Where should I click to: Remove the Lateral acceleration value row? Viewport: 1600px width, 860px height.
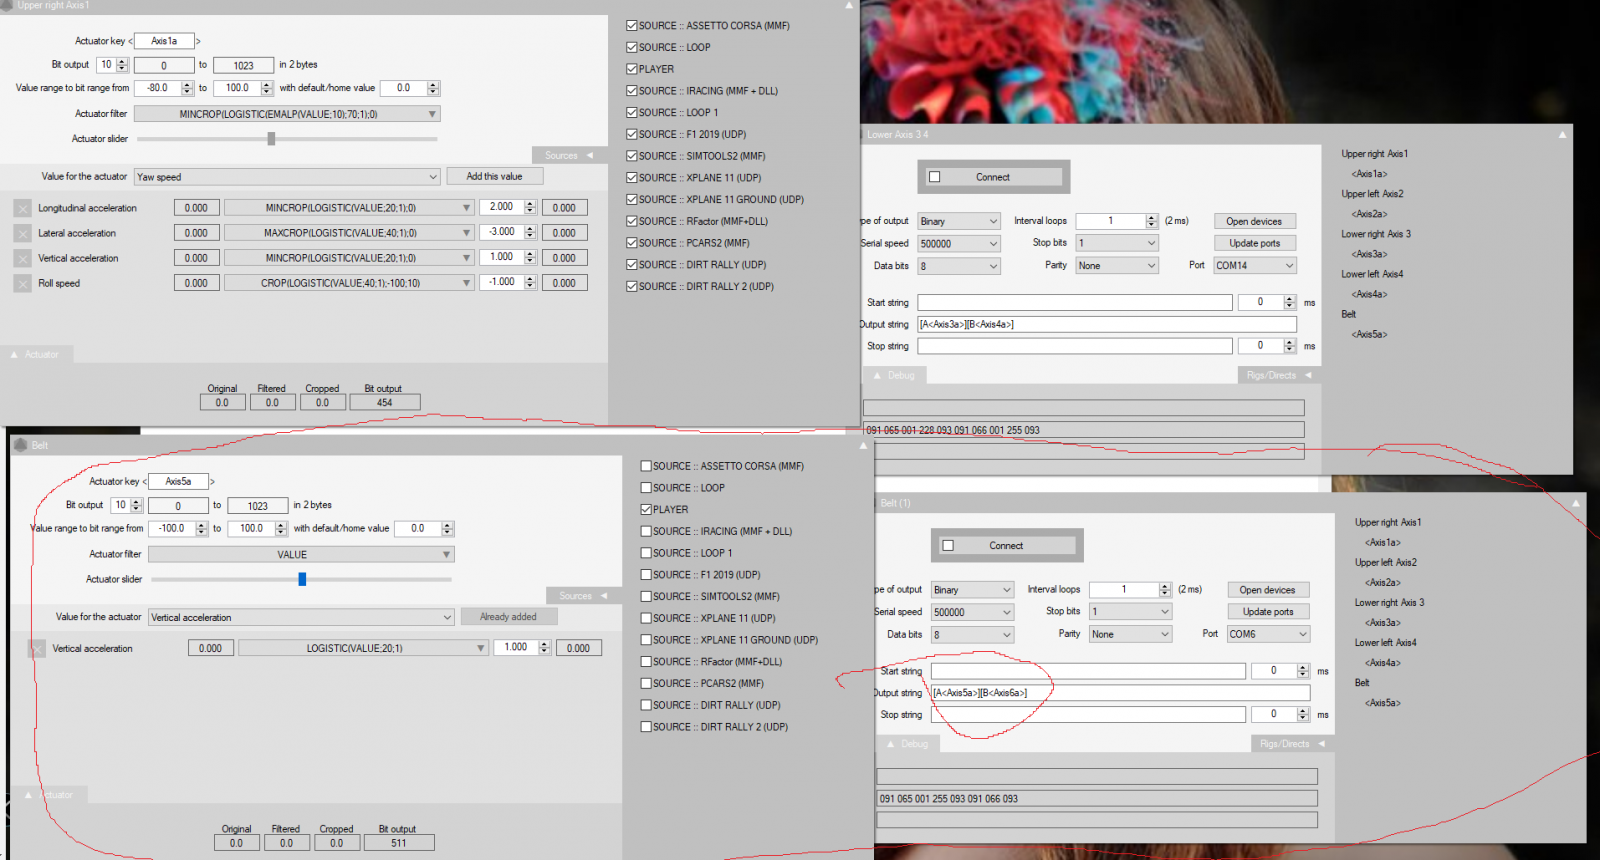pos(22,233)
